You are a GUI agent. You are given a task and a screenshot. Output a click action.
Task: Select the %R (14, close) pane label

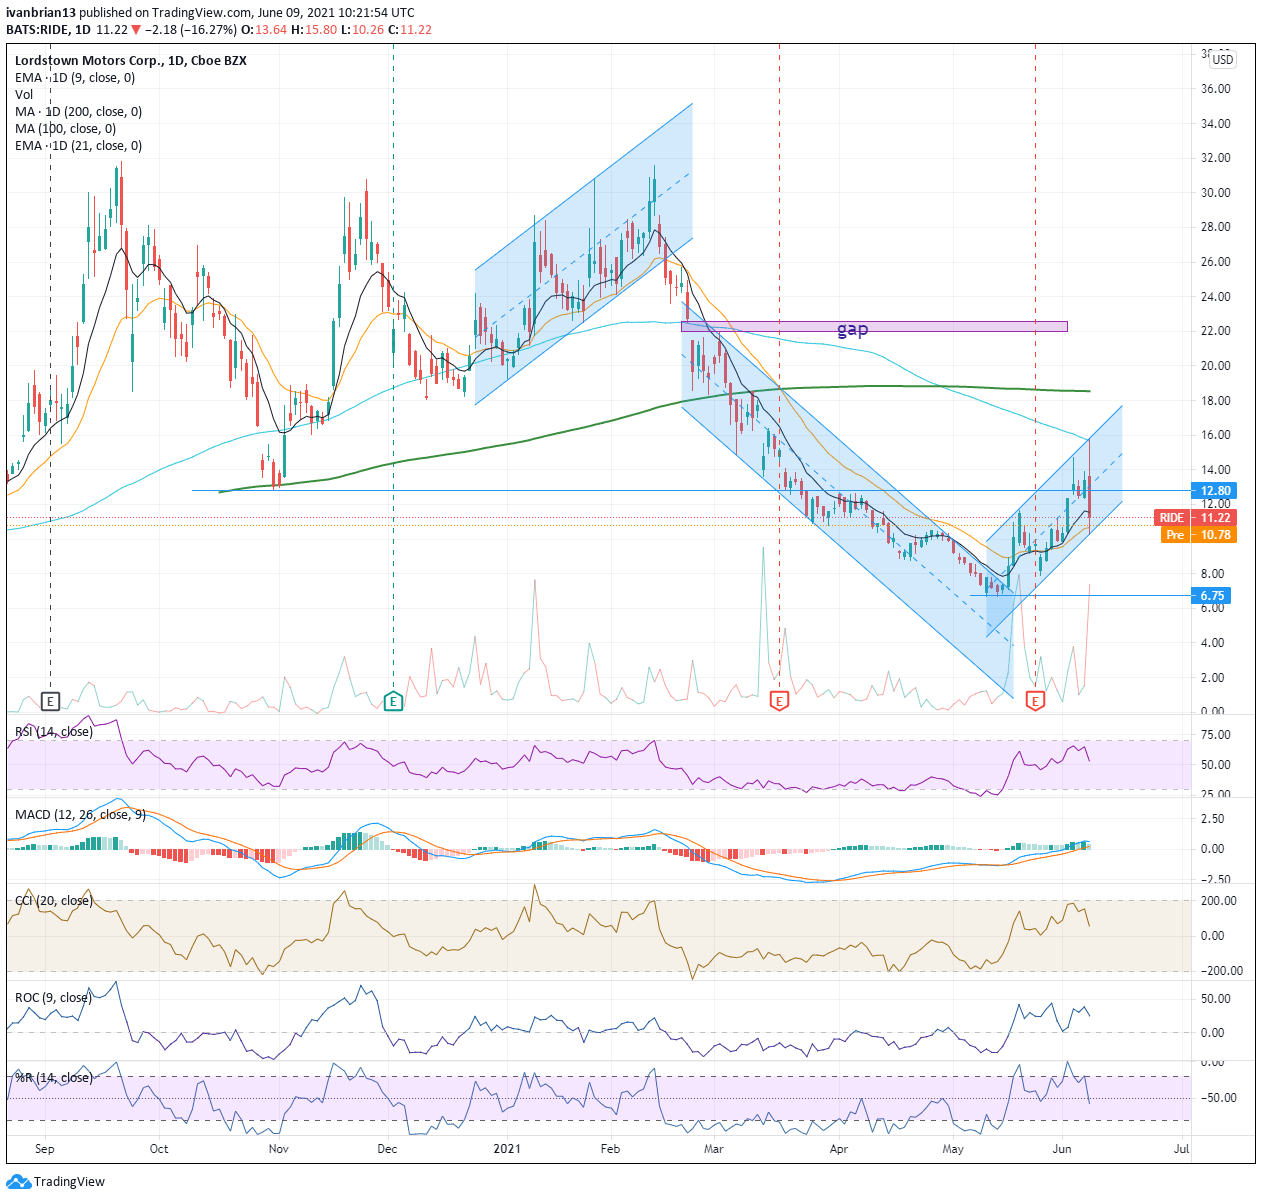54,1078
